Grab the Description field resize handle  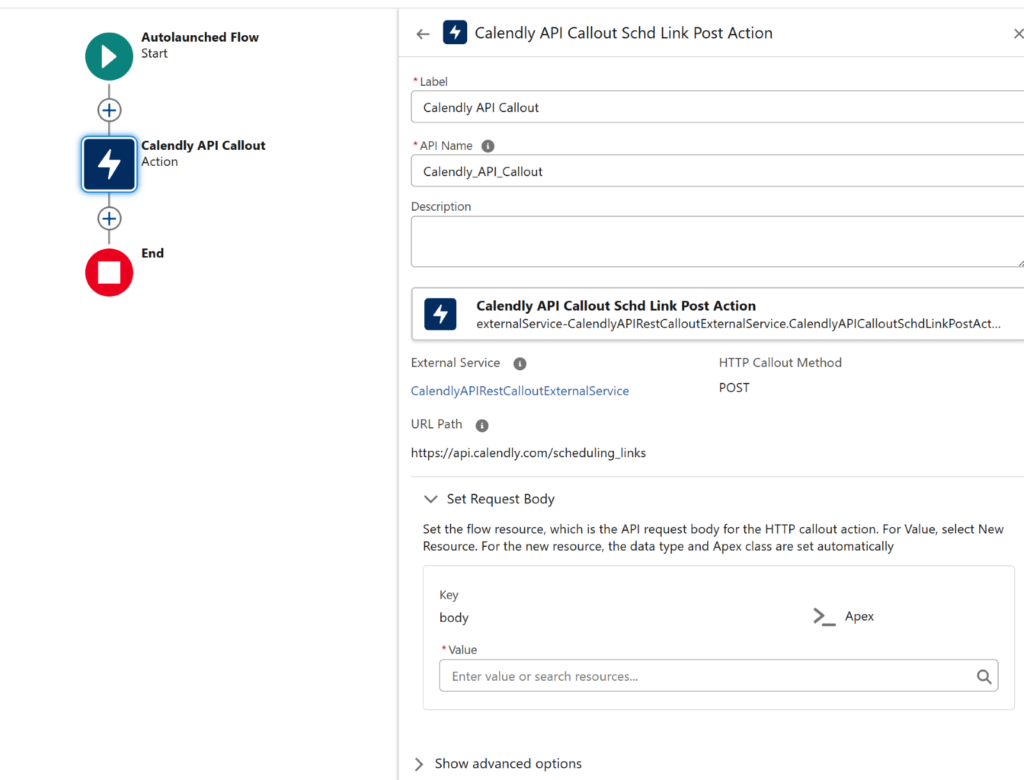1020,263
